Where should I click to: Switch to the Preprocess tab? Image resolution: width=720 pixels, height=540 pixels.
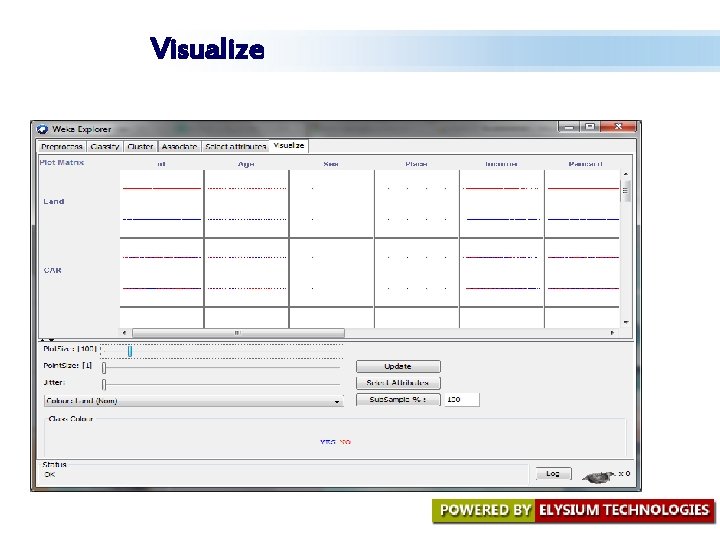[x=62, y=146]
